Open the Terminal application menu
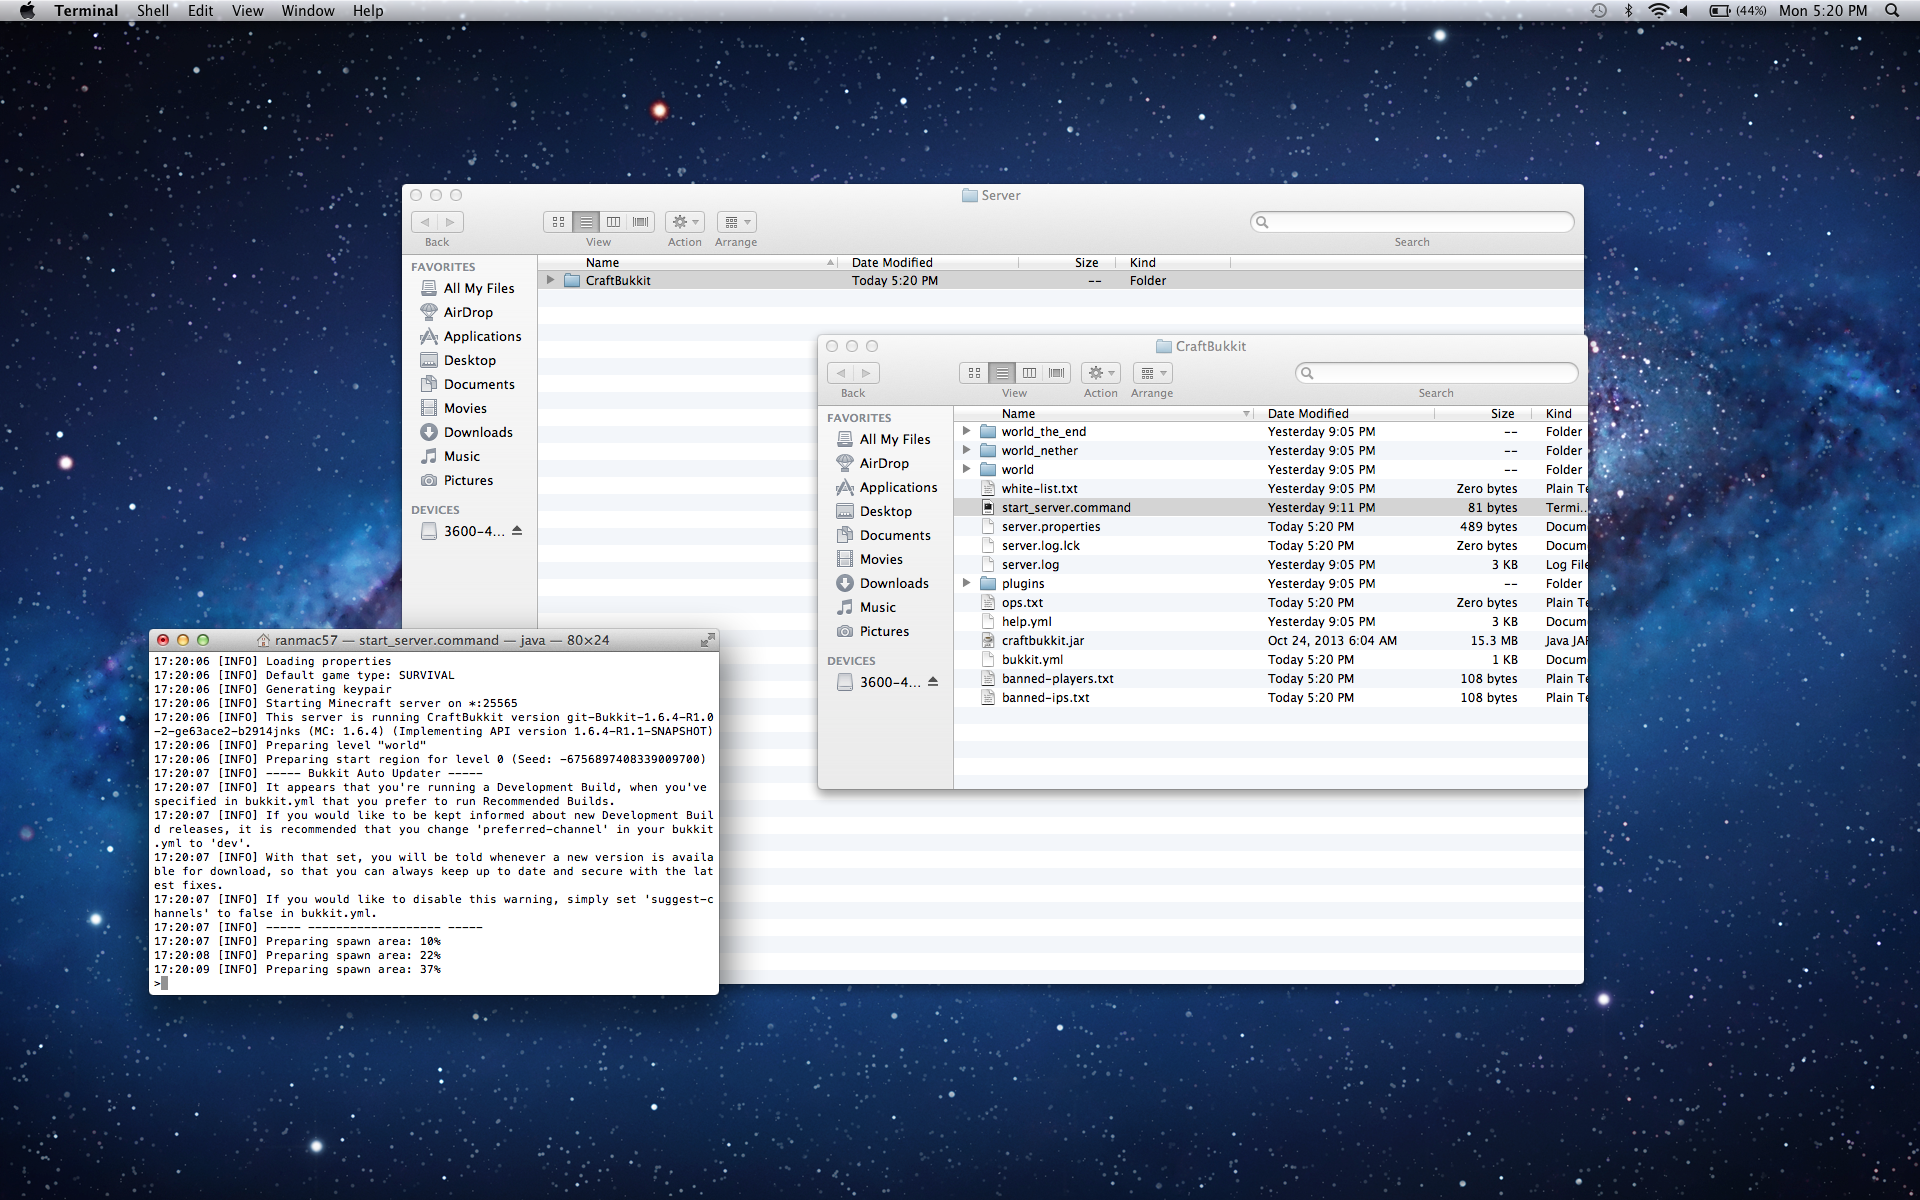The width and height of the screenshot is (1920, 1200). pyautogui.click(x=86, y=11)
